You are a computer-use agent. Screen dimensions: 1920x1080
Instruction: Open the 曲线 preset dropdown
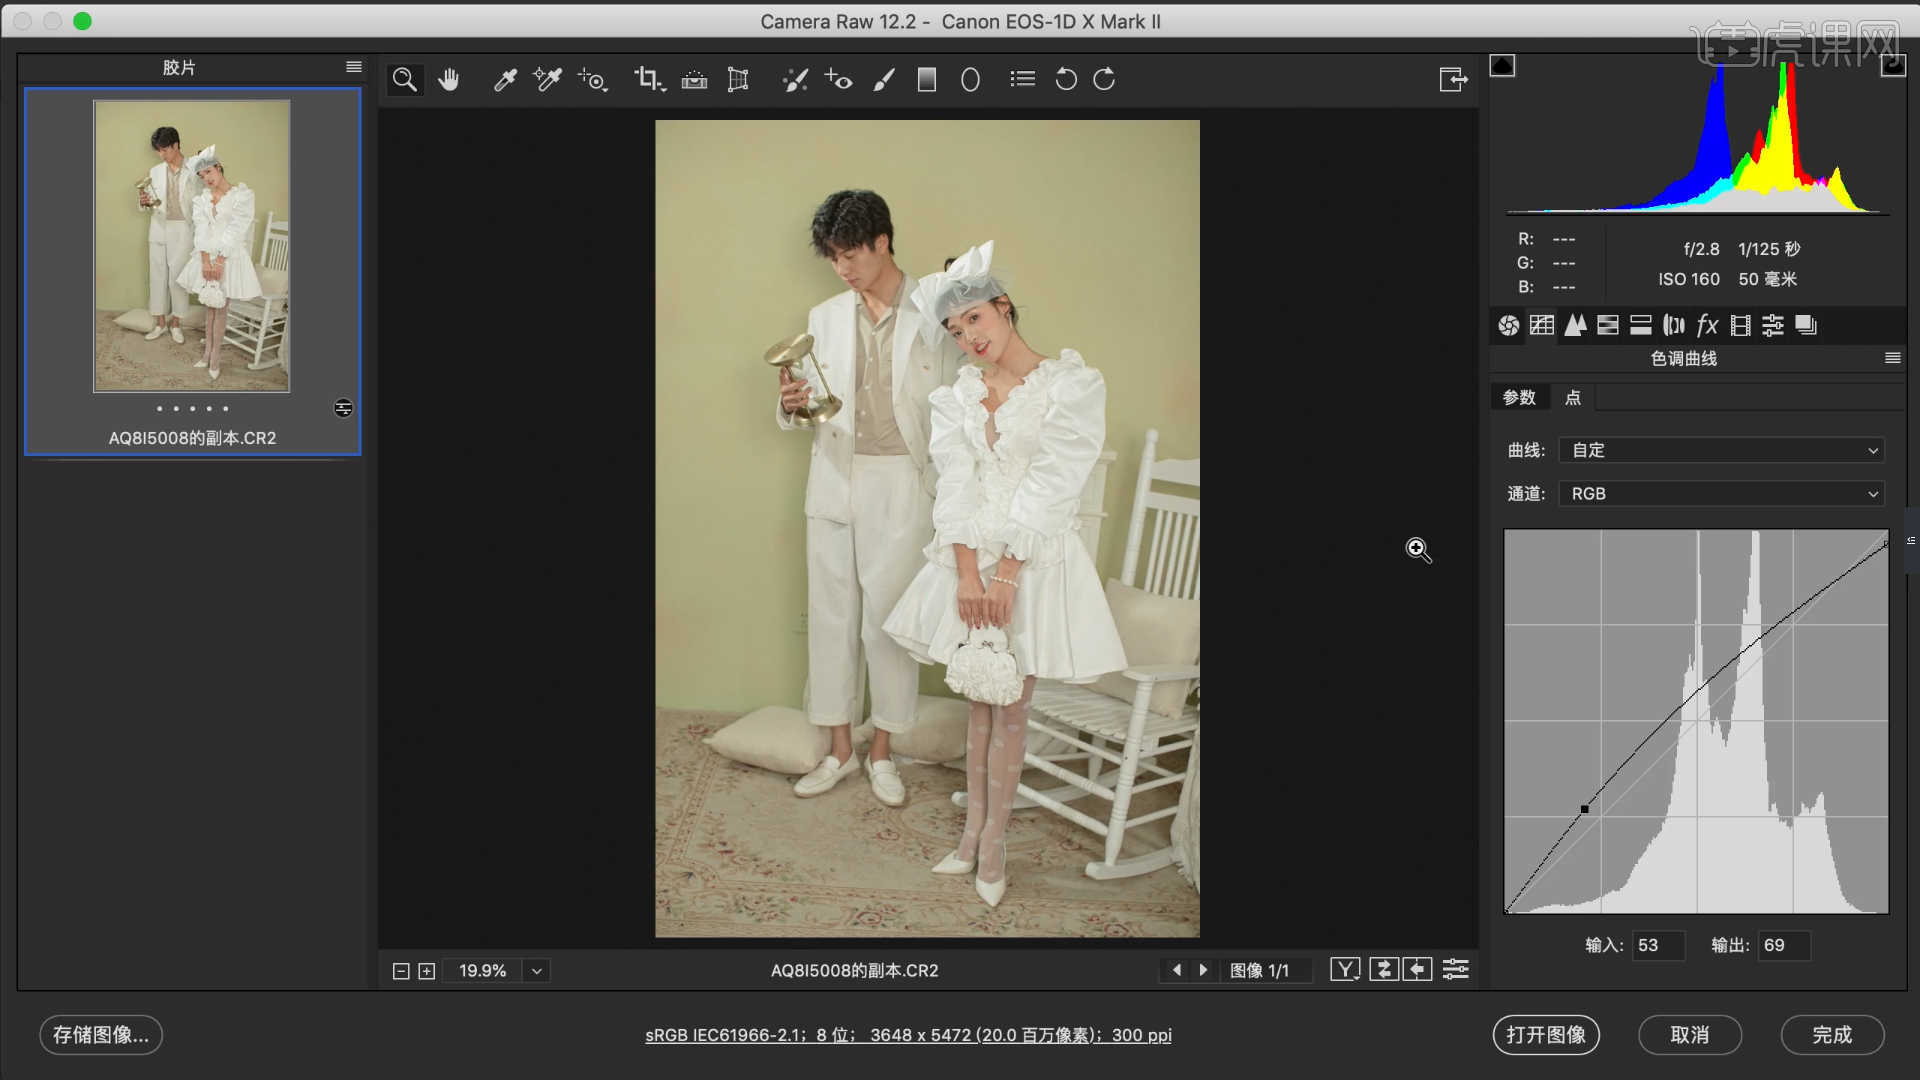(x=1722, y=450)
